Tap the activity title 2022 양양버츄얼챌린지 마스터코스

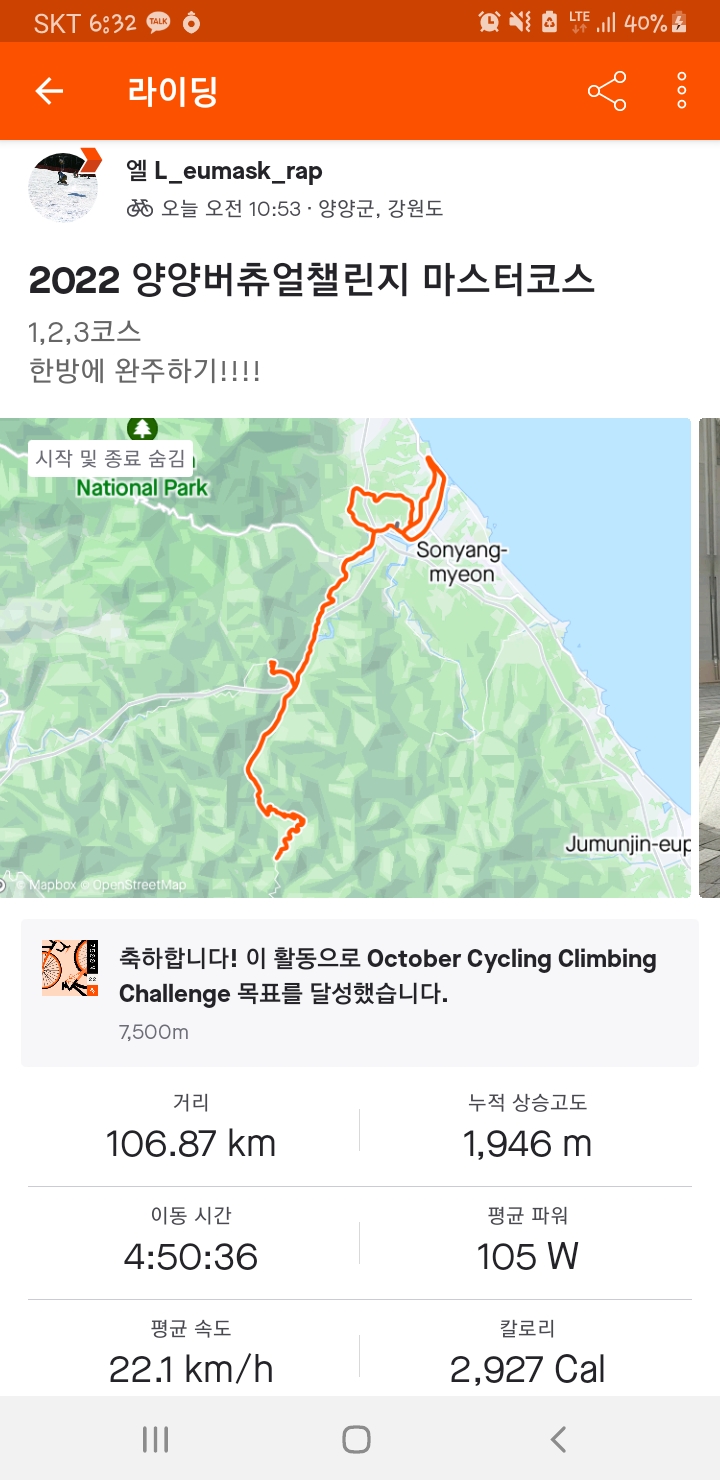coord(312,281)
